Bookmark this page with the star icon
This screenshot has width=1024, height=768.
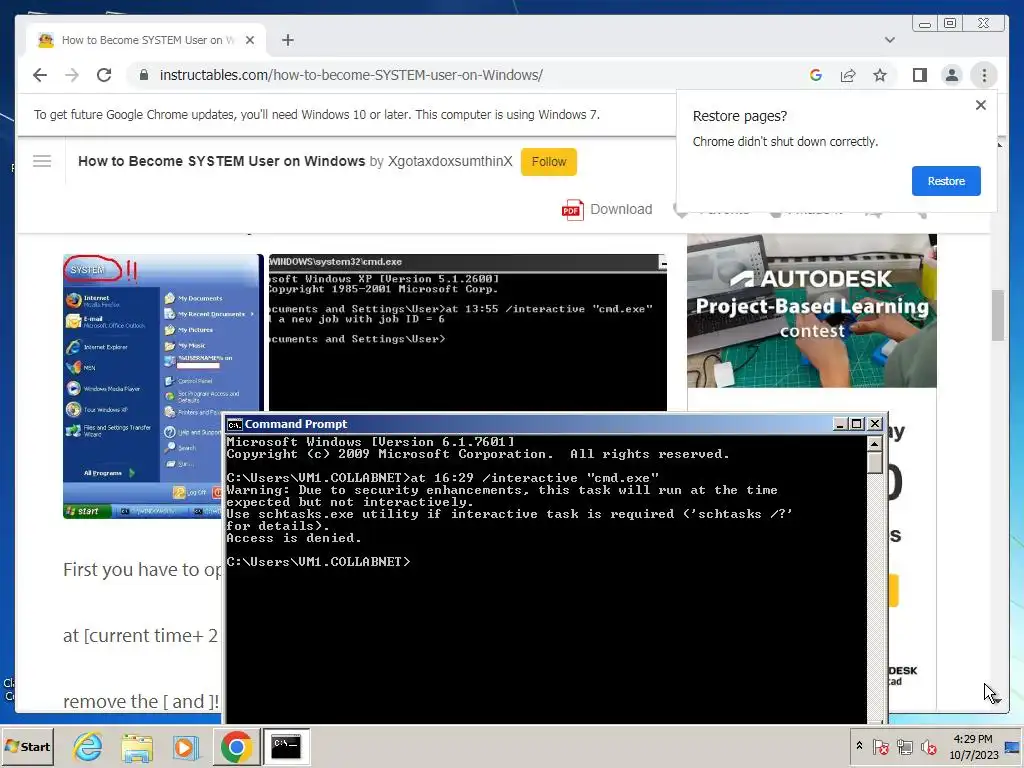pyautogui.click(x=880, y=75)
